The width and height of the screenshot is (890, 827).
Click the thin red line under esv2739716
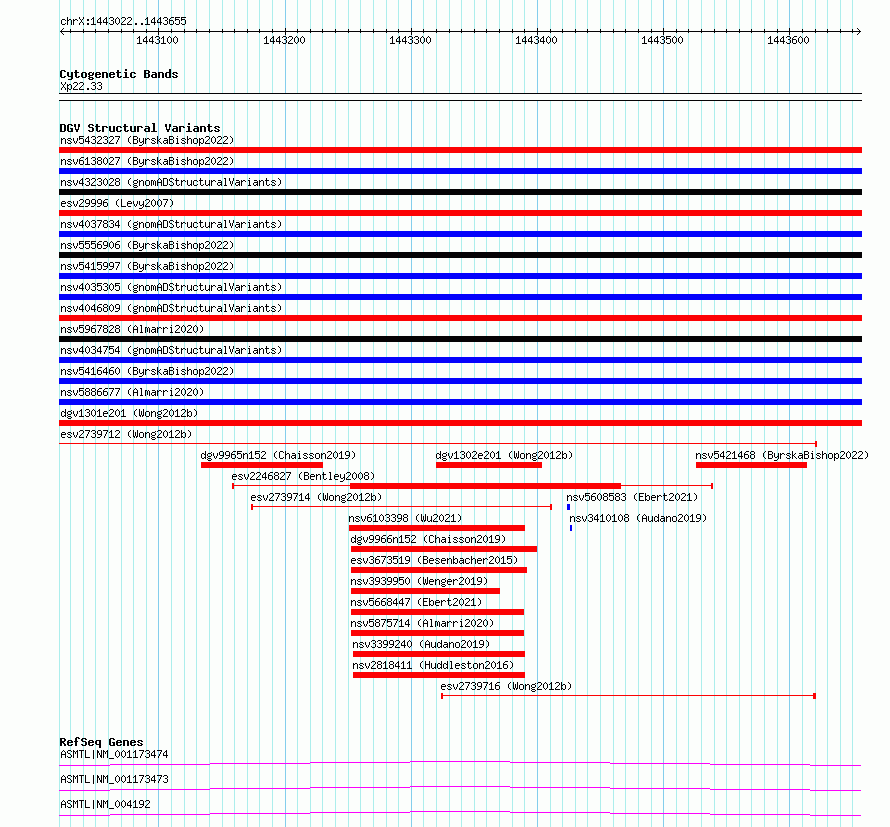point(628,696)
